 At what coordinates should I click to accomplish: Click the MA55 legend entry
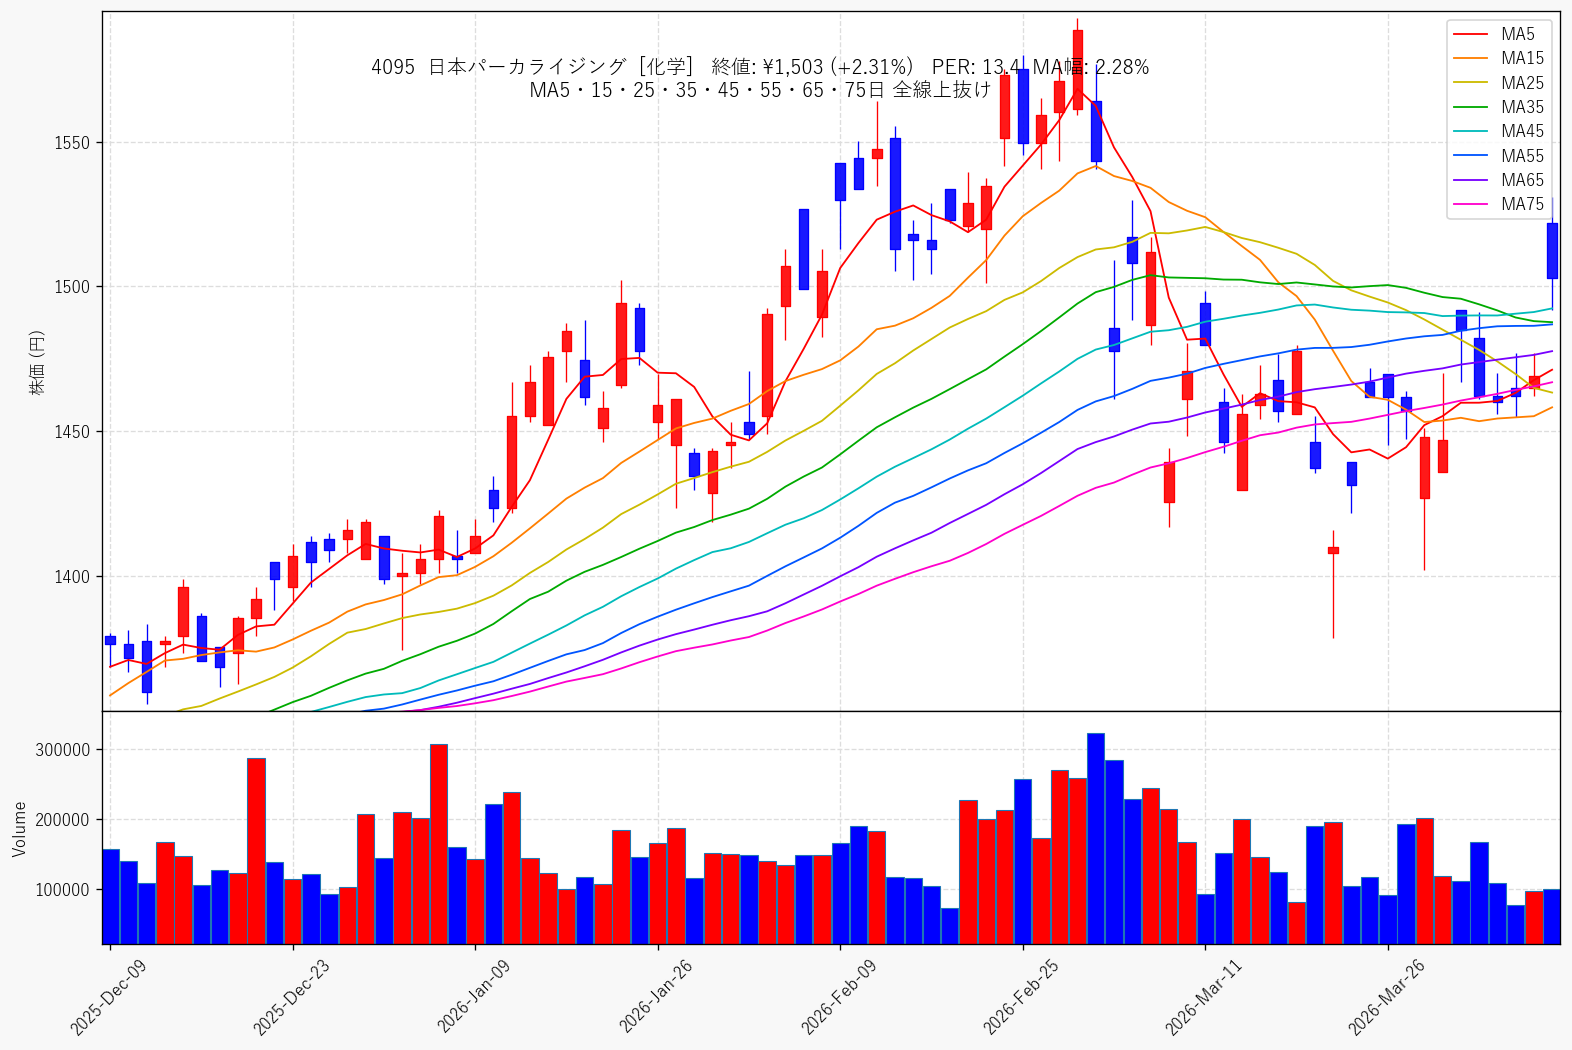[x=1499, y=156]
